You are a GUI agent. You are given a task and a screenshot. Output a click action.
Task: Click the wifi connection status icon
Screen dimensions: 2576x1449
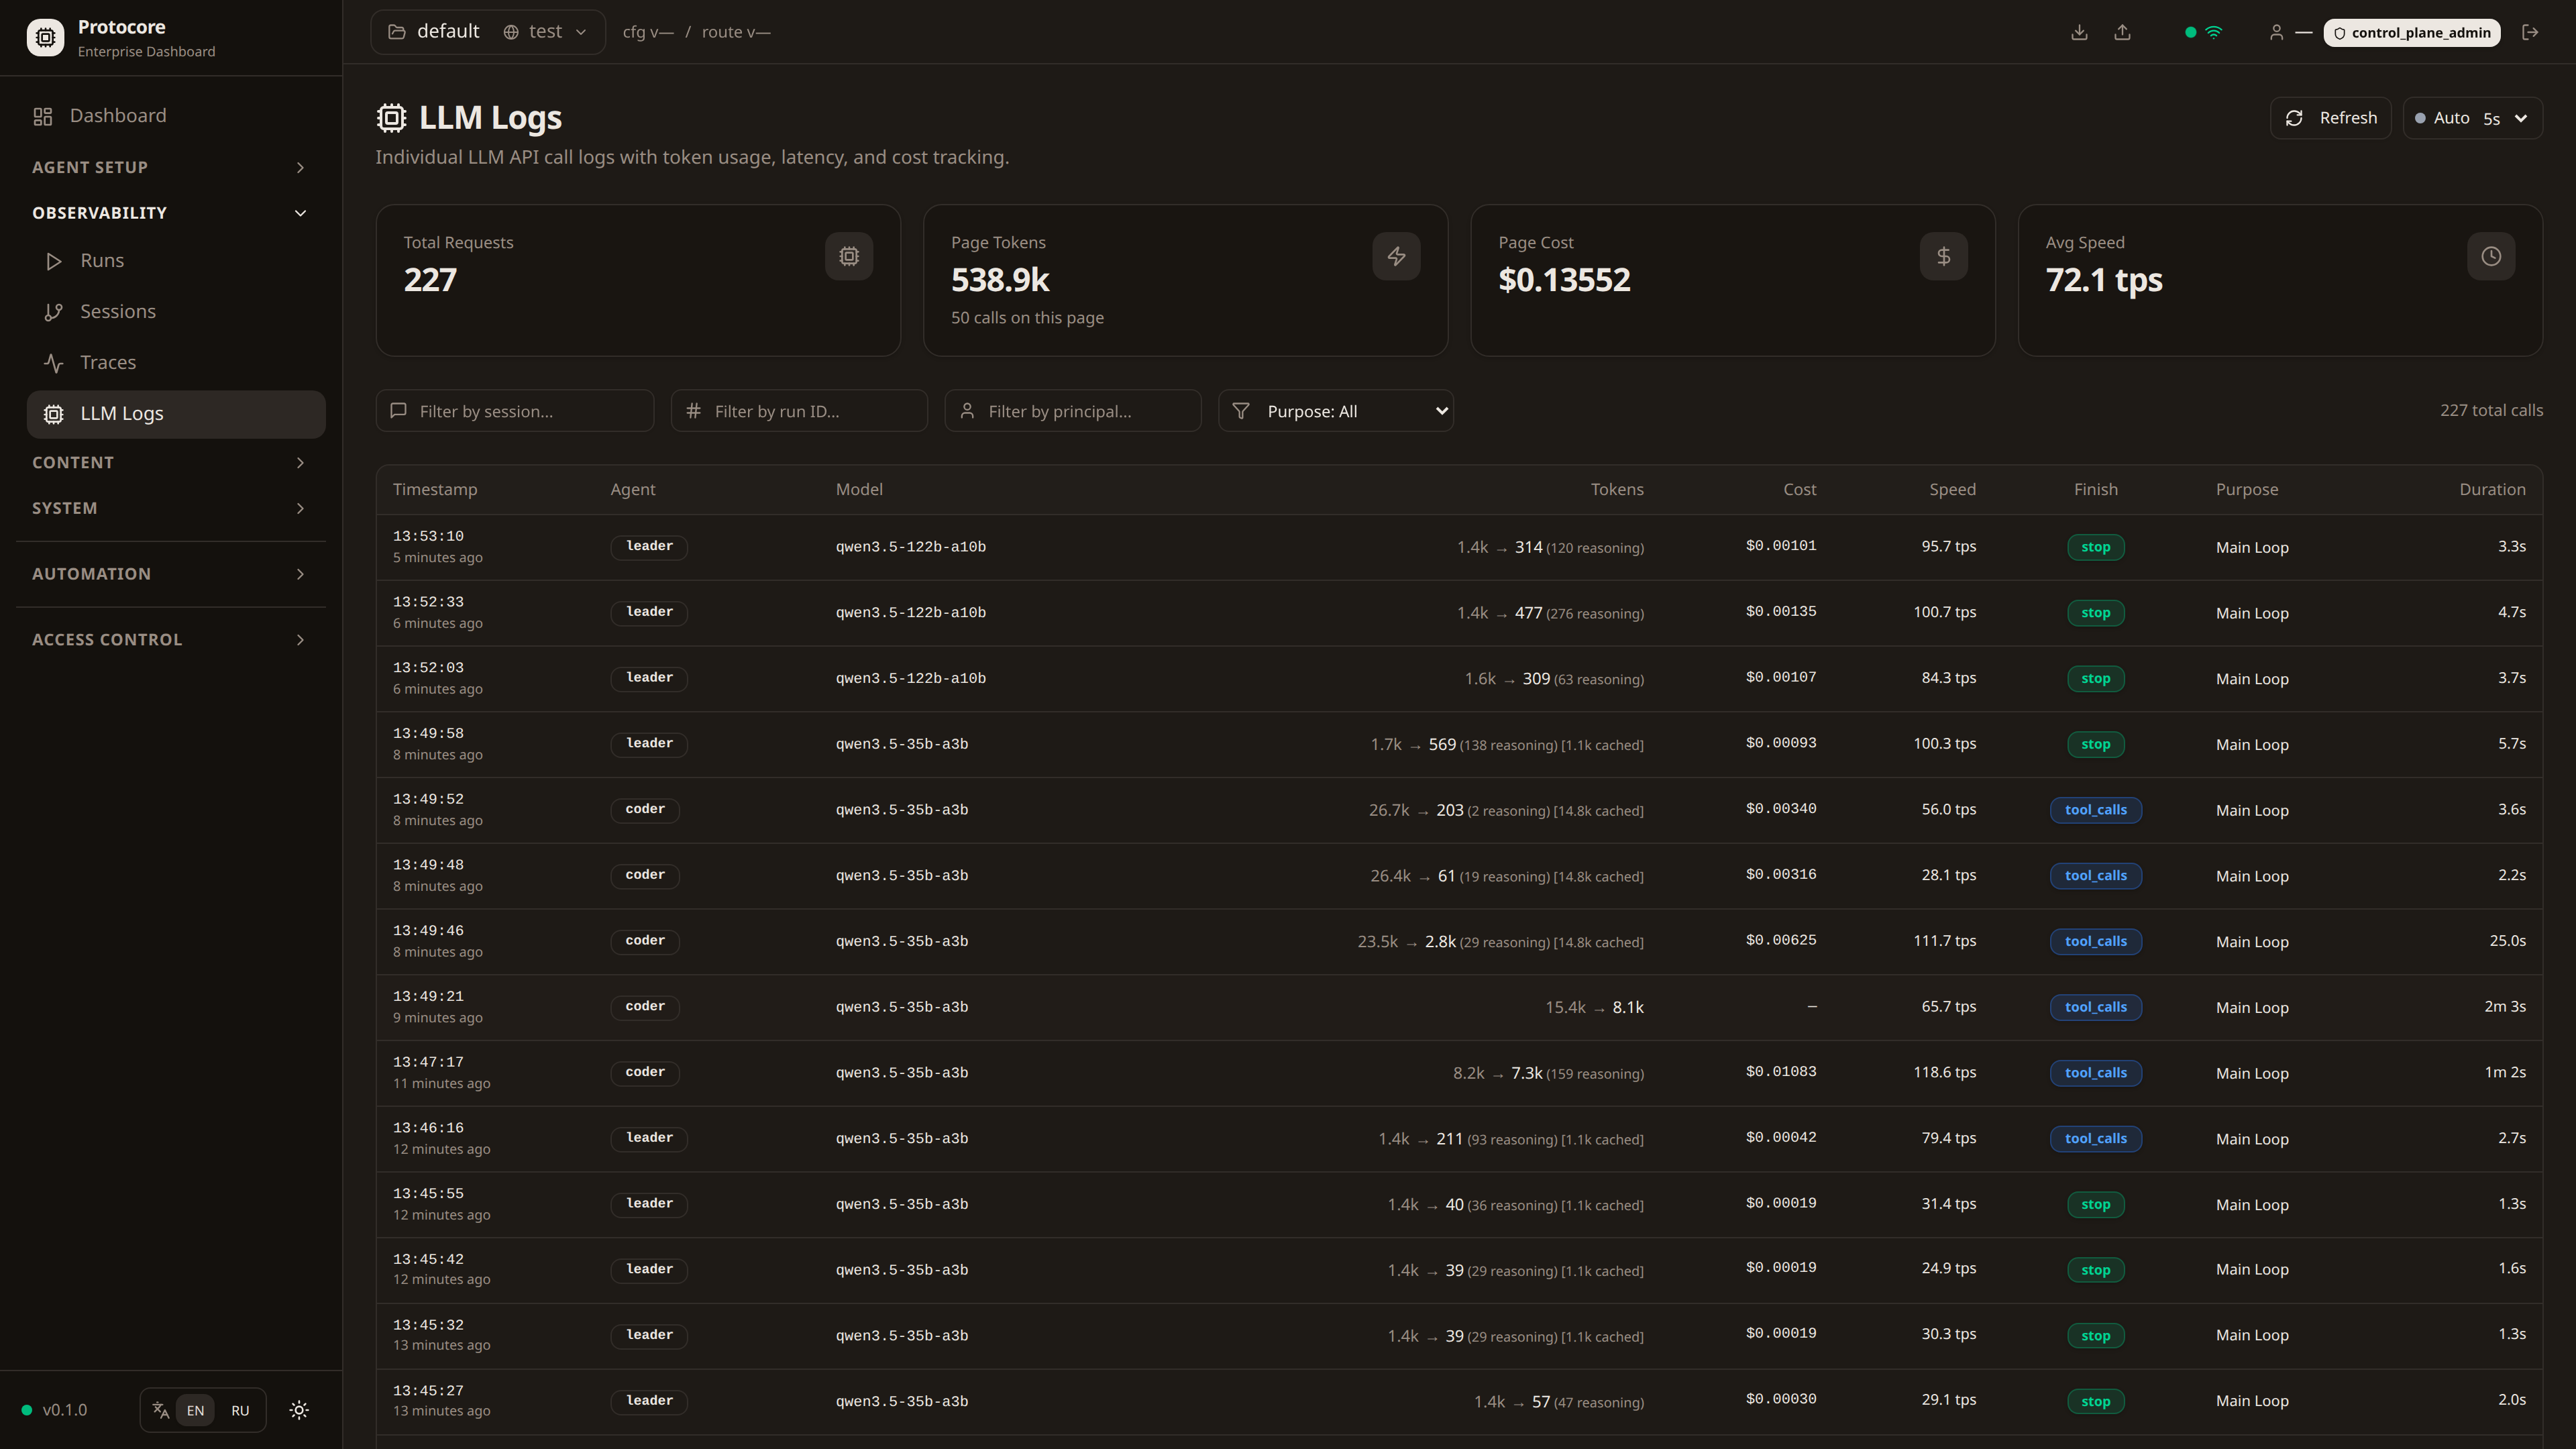2214,32
